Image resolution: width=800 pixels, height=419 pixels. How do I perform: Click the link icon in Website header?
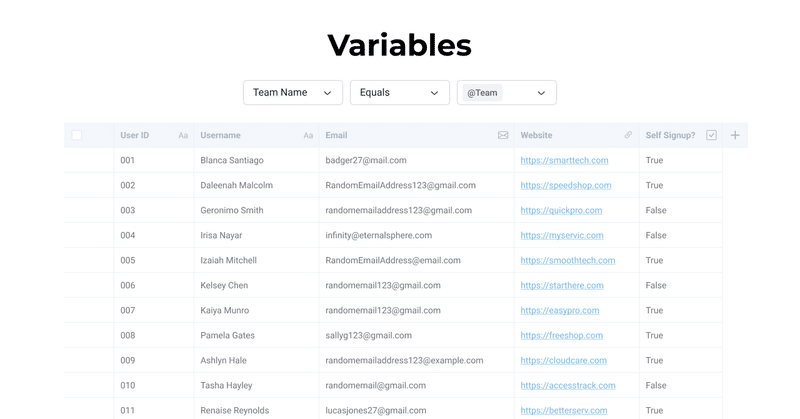point(628,135)
